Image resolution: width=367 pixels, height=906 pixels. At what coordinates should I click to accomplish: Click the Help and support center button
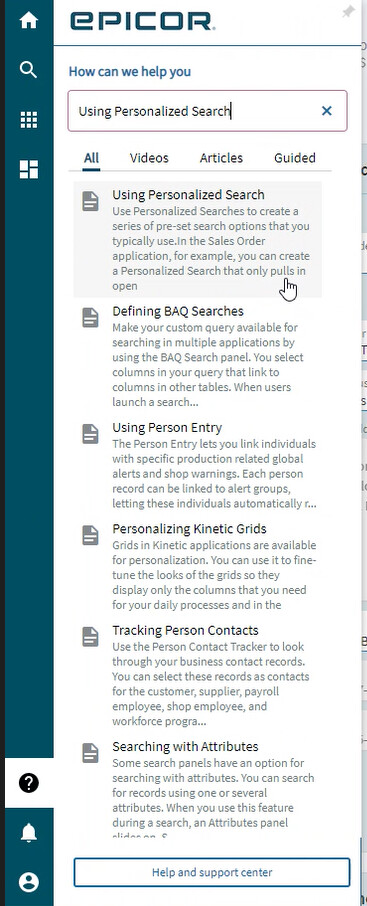click(x=212, y=872)
